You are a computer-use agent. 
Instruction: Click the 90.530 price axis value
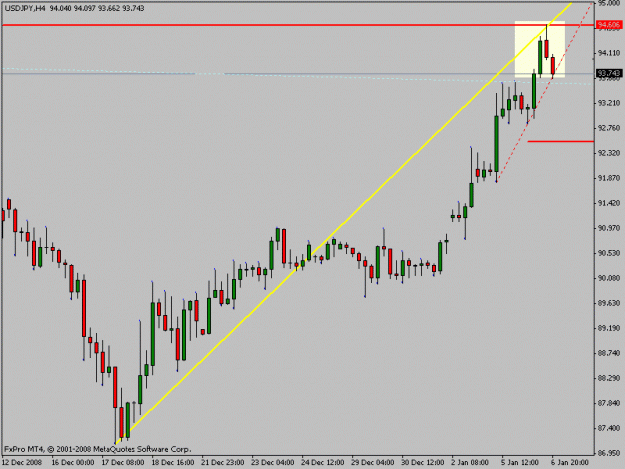(609, 253)
